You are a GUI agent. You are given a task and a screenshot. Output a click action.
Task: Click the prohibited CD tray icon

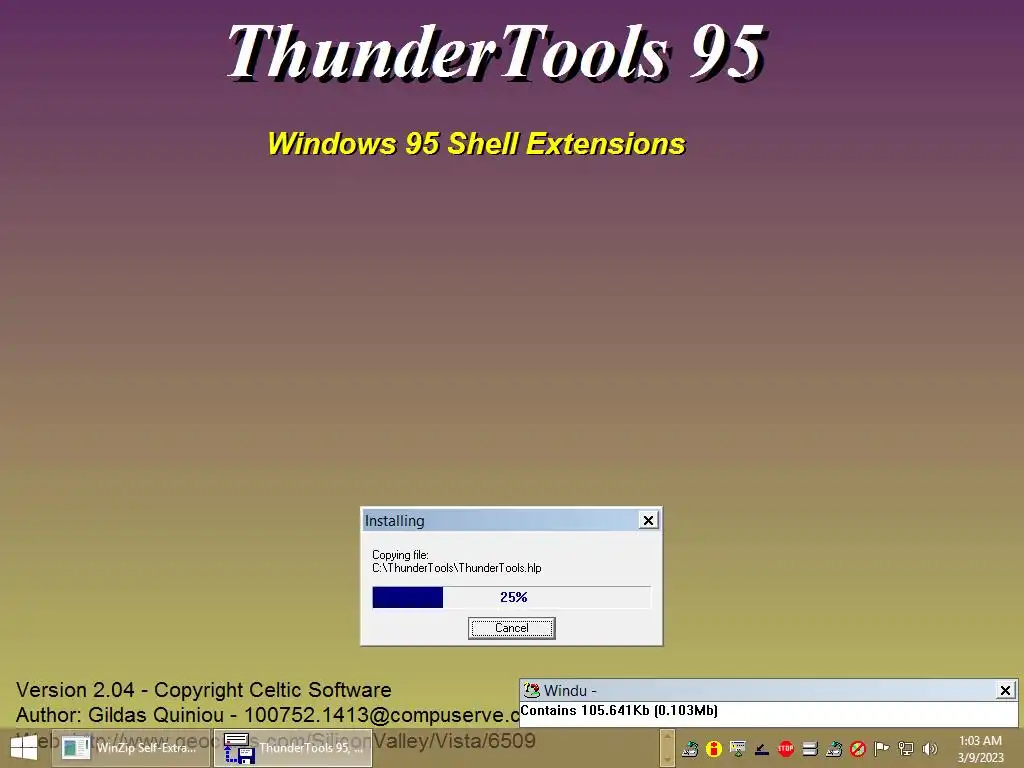[x=858, y=748]
